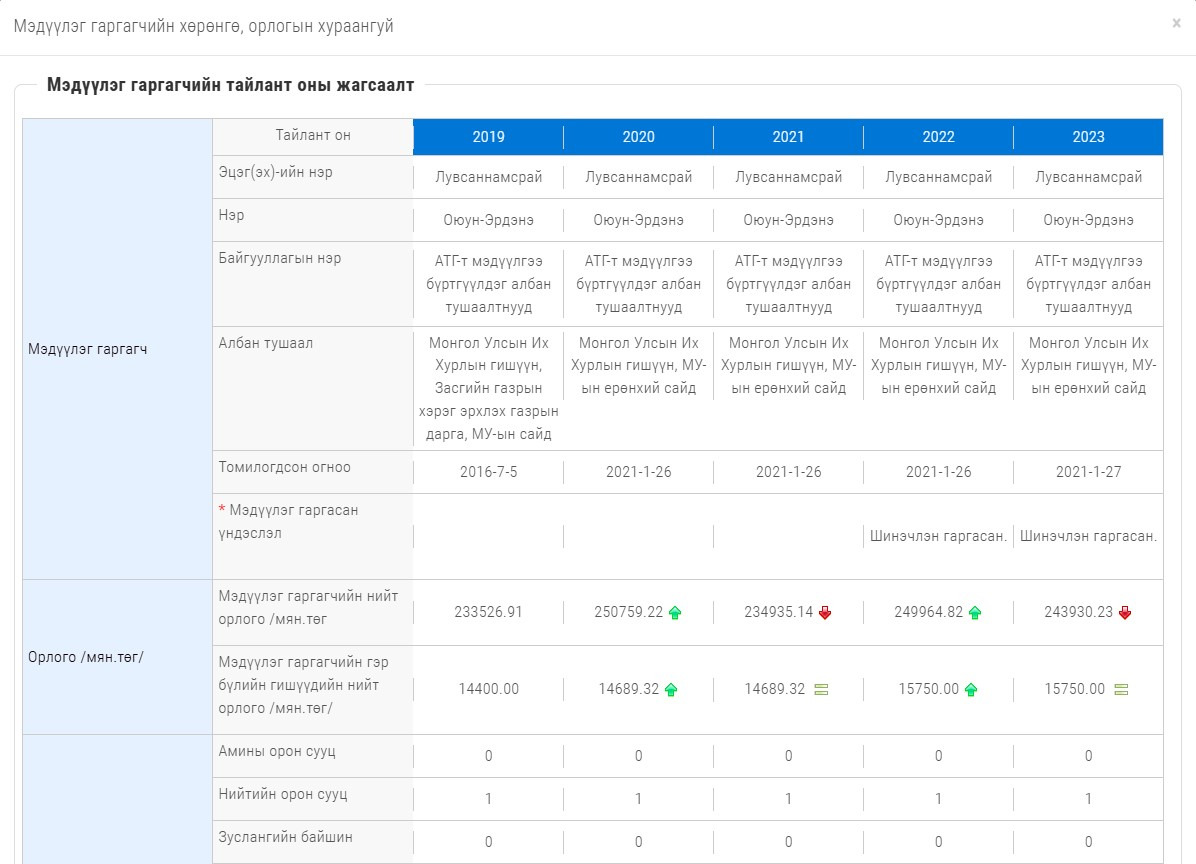Click red down arrow beside 234935.14
This screenshot has height=864, width=1196.
tap(825, 612)
